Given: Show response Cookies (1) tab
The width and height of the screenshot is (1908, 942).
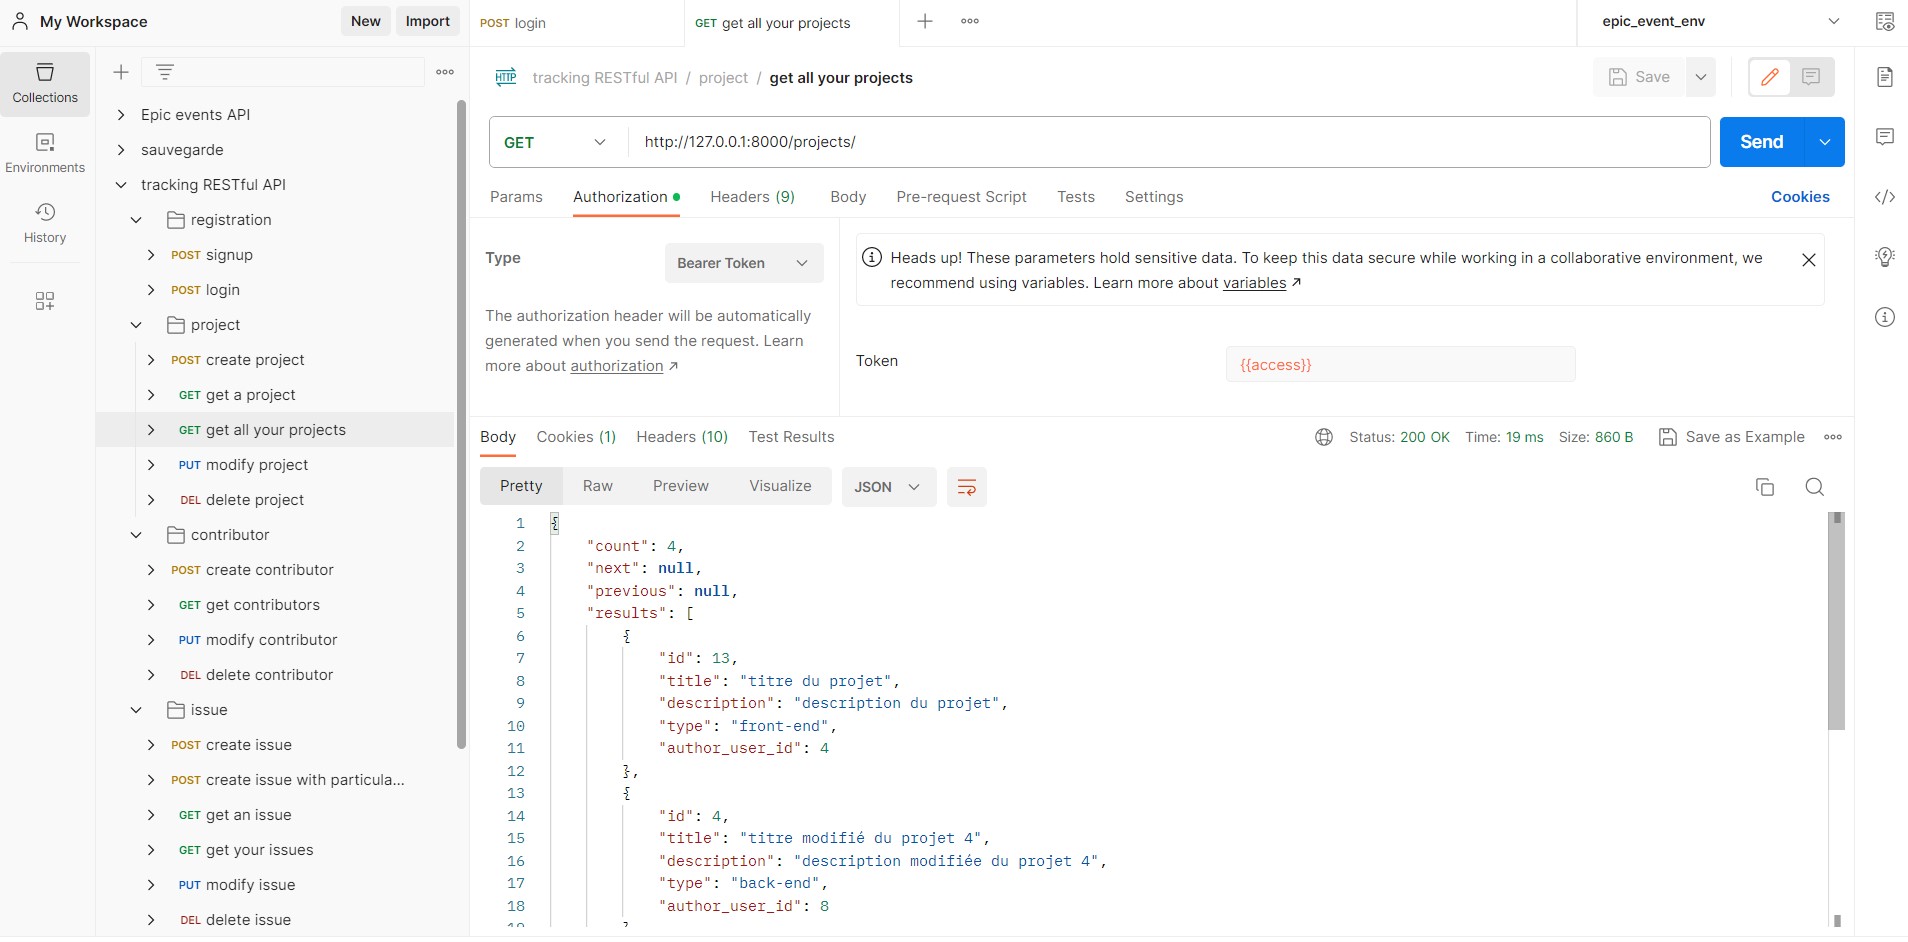Looking at the screenshot, I should point(576,437).
